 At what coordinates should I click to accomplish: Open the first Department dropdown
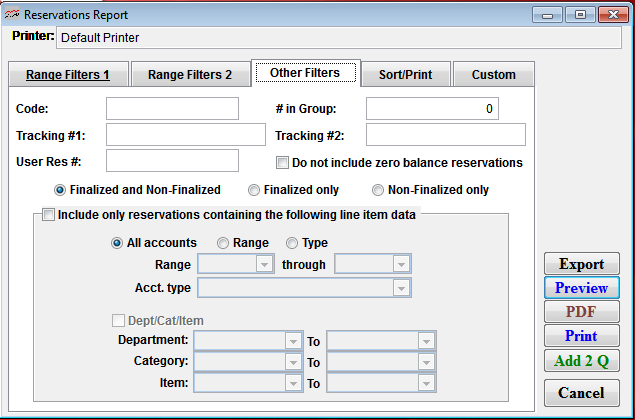[293, 340]
